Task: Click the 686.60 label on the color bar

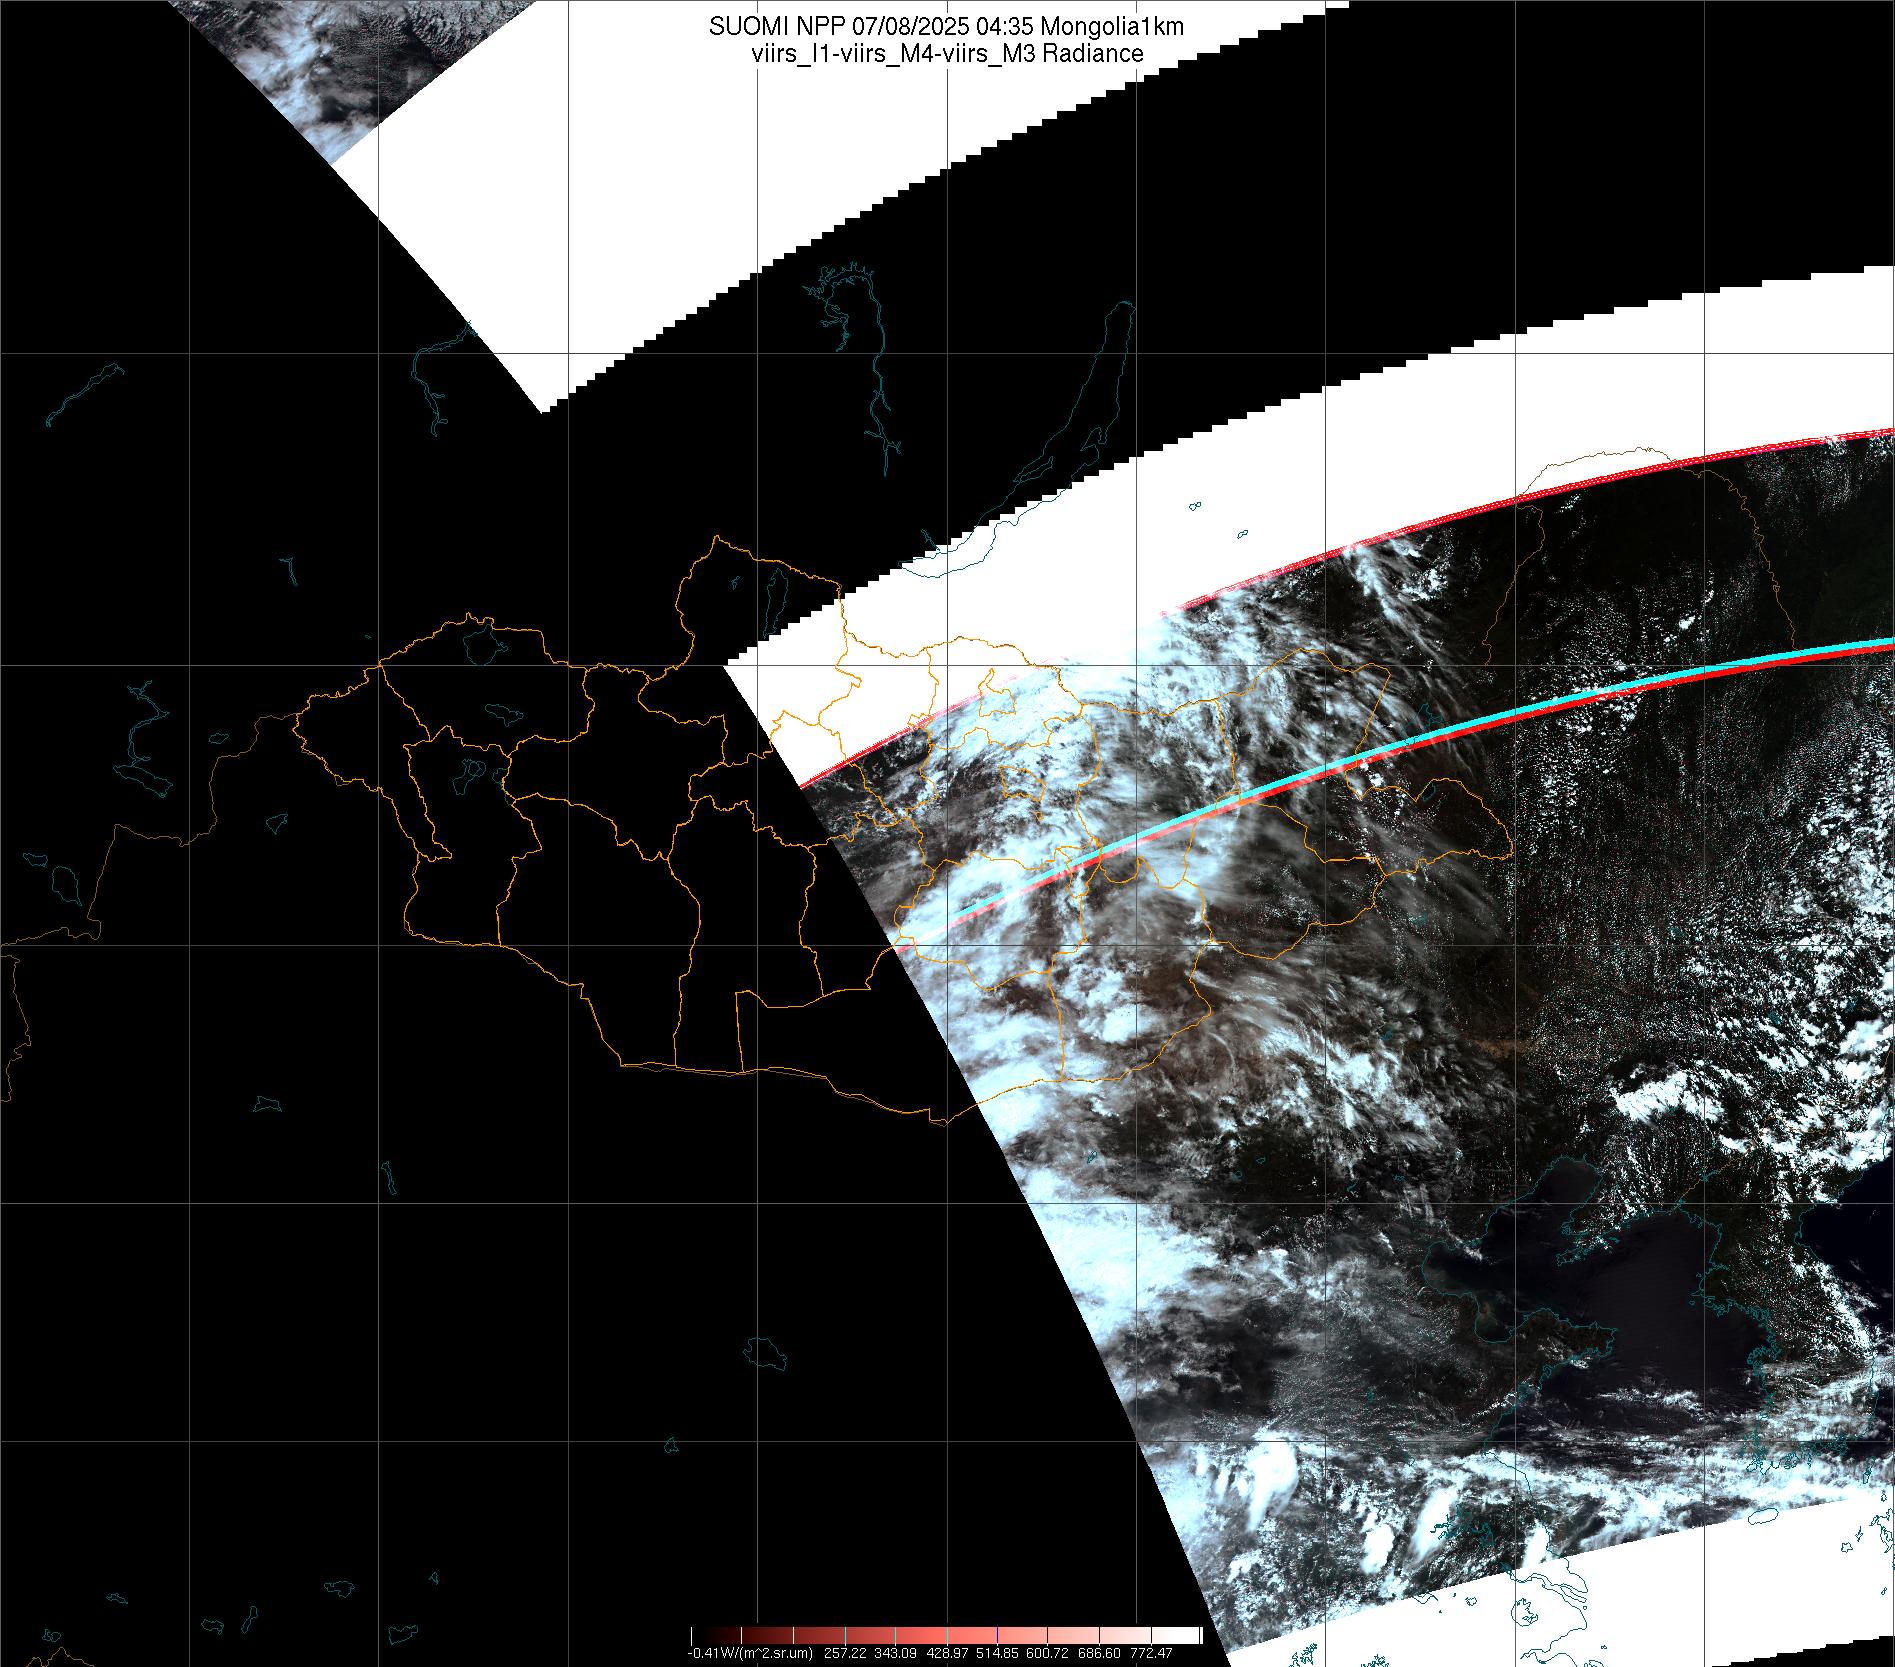Action: point(1100,1653)
